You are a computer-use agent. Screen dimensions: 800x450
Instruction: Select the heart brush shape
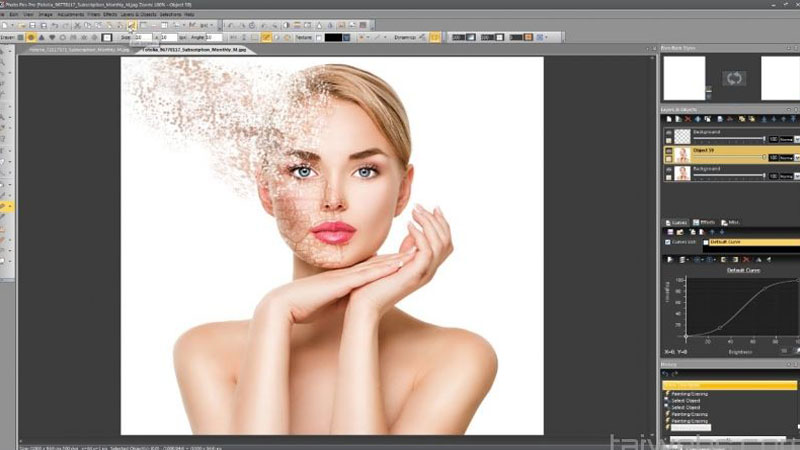[52, 37]
